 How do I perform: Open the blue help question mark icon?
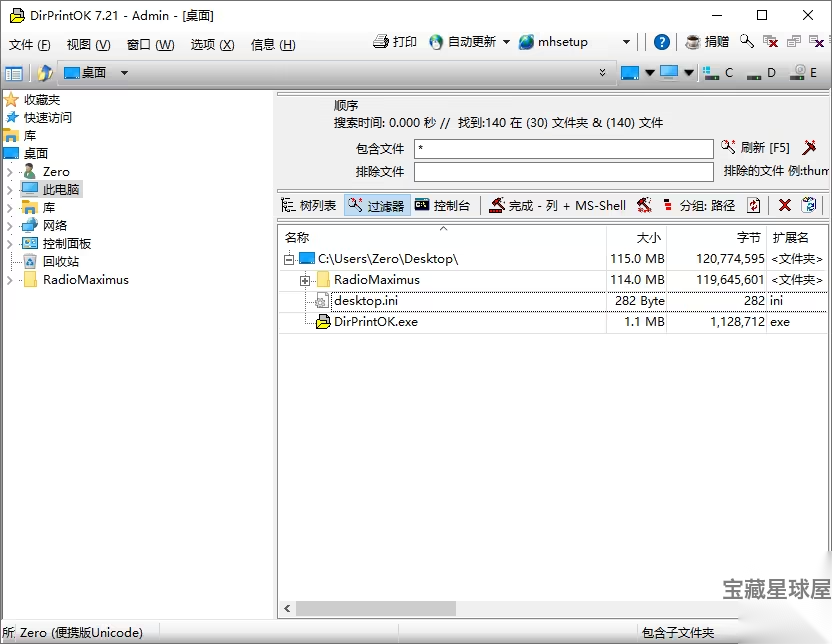click(661, 41)
